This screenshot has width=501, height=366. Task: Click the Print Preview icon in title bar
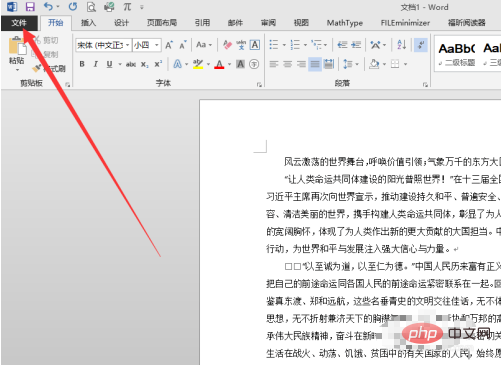pyautogui.click(x=91, y=7)
